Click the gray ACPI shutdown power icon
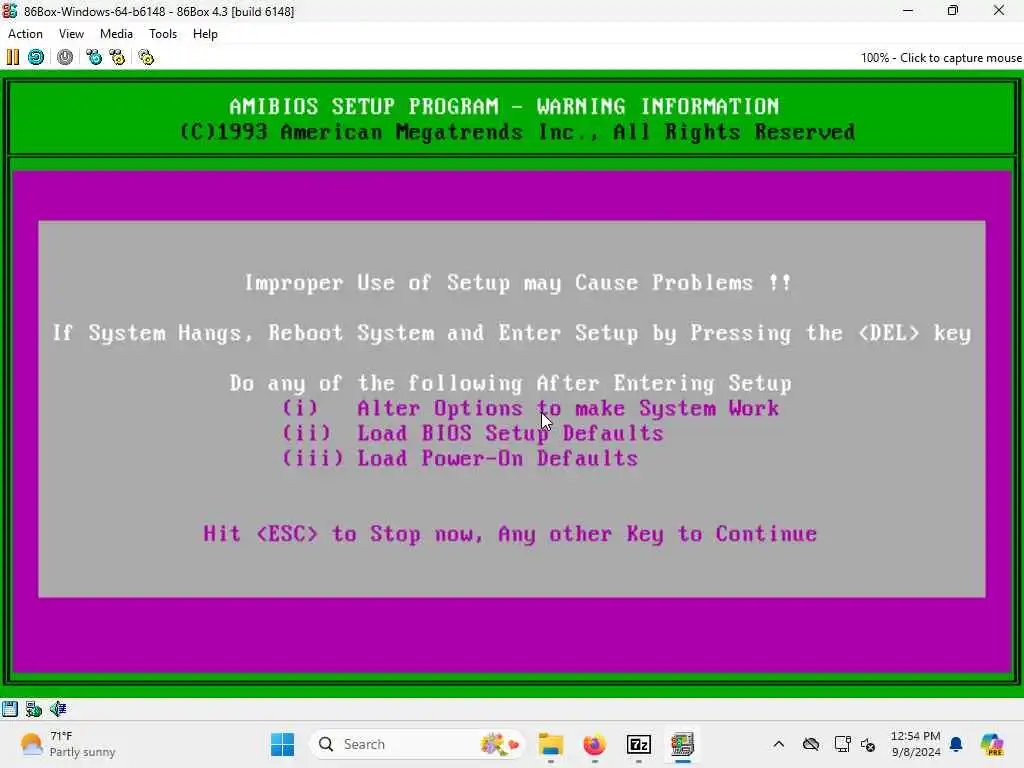The width and height of the screenshot is (1024, 768). 65,57
